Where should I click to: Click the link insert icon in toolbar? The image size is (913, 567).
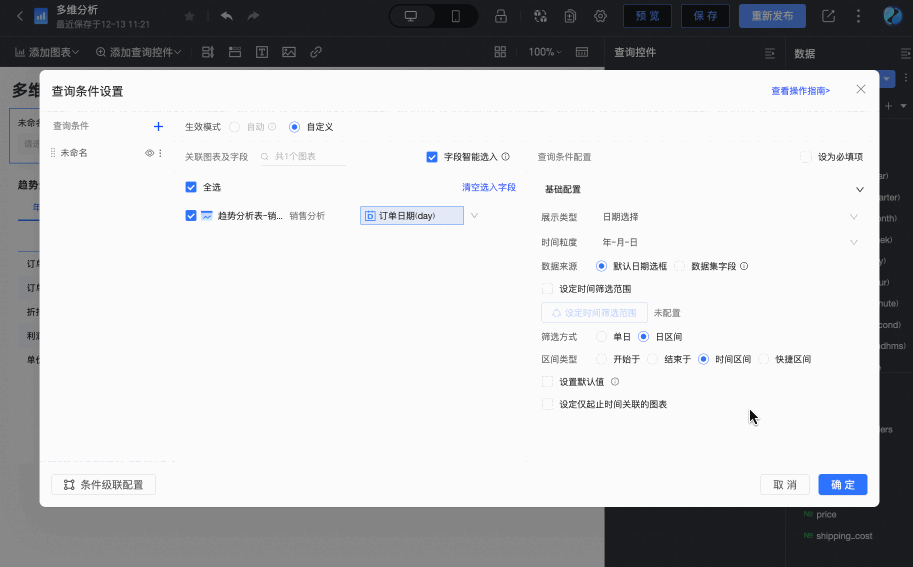pos(316,52)
